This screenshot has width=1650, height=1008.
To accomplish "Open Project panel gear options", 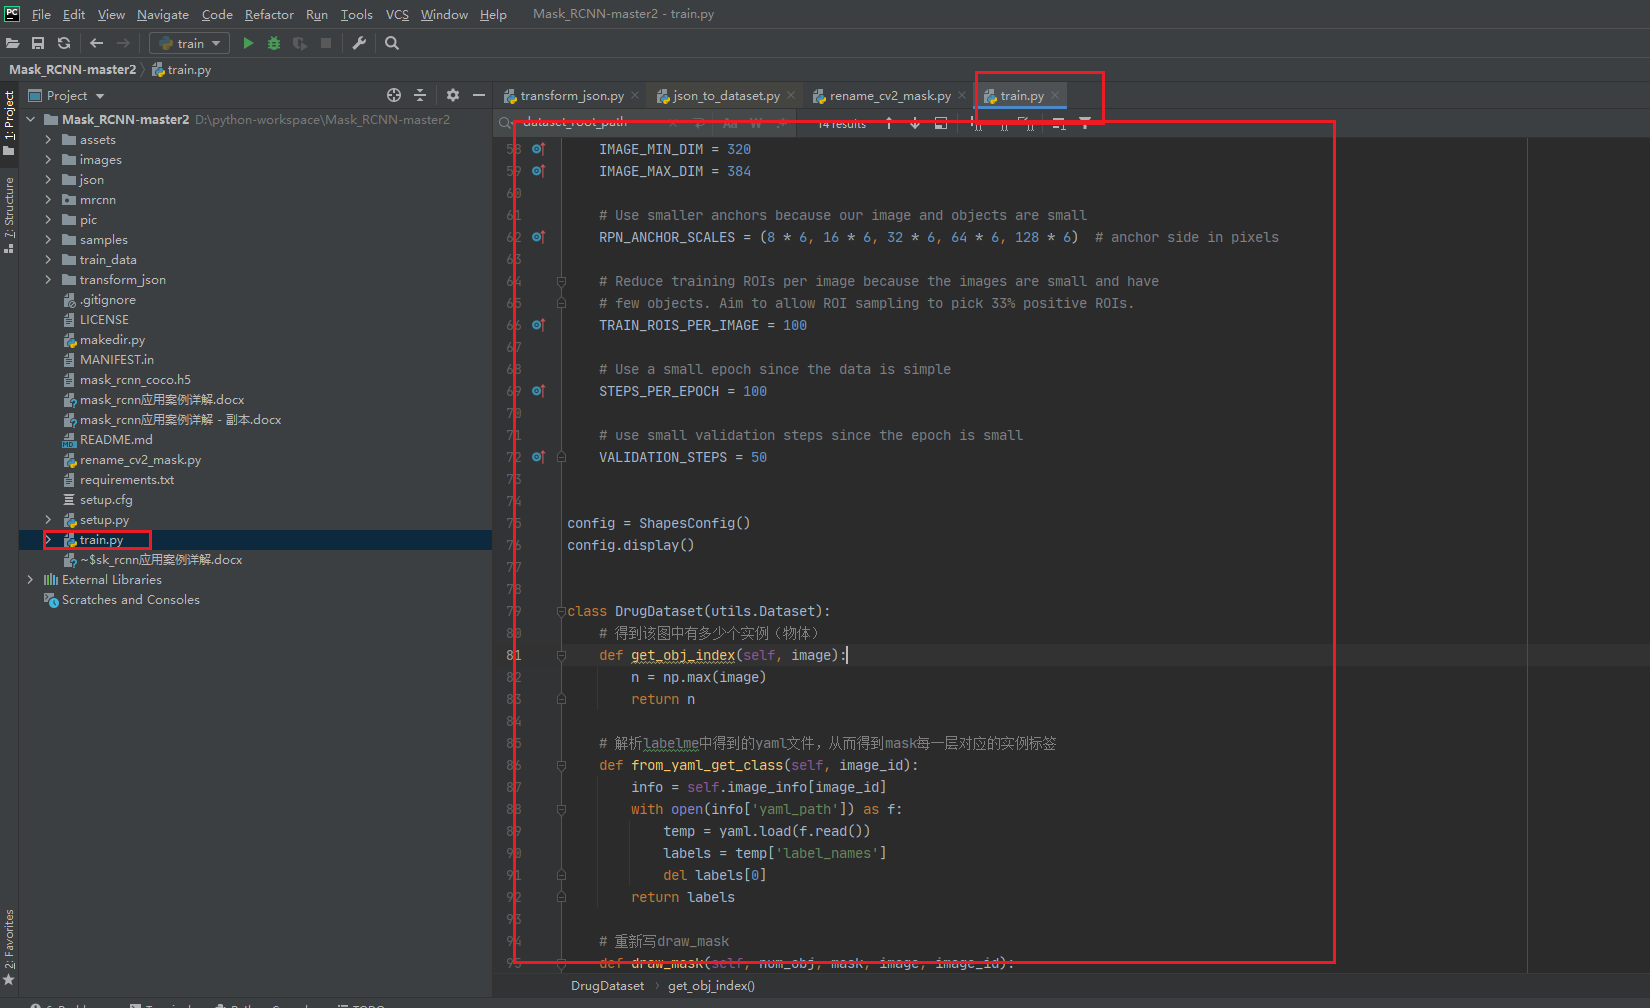I will click(x=453, y=95).
